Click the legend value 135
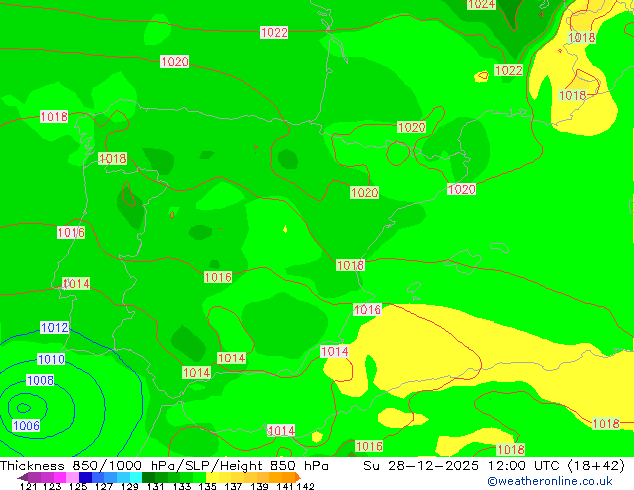This screenshot has width=634, height=490. (x=207, y=486)
